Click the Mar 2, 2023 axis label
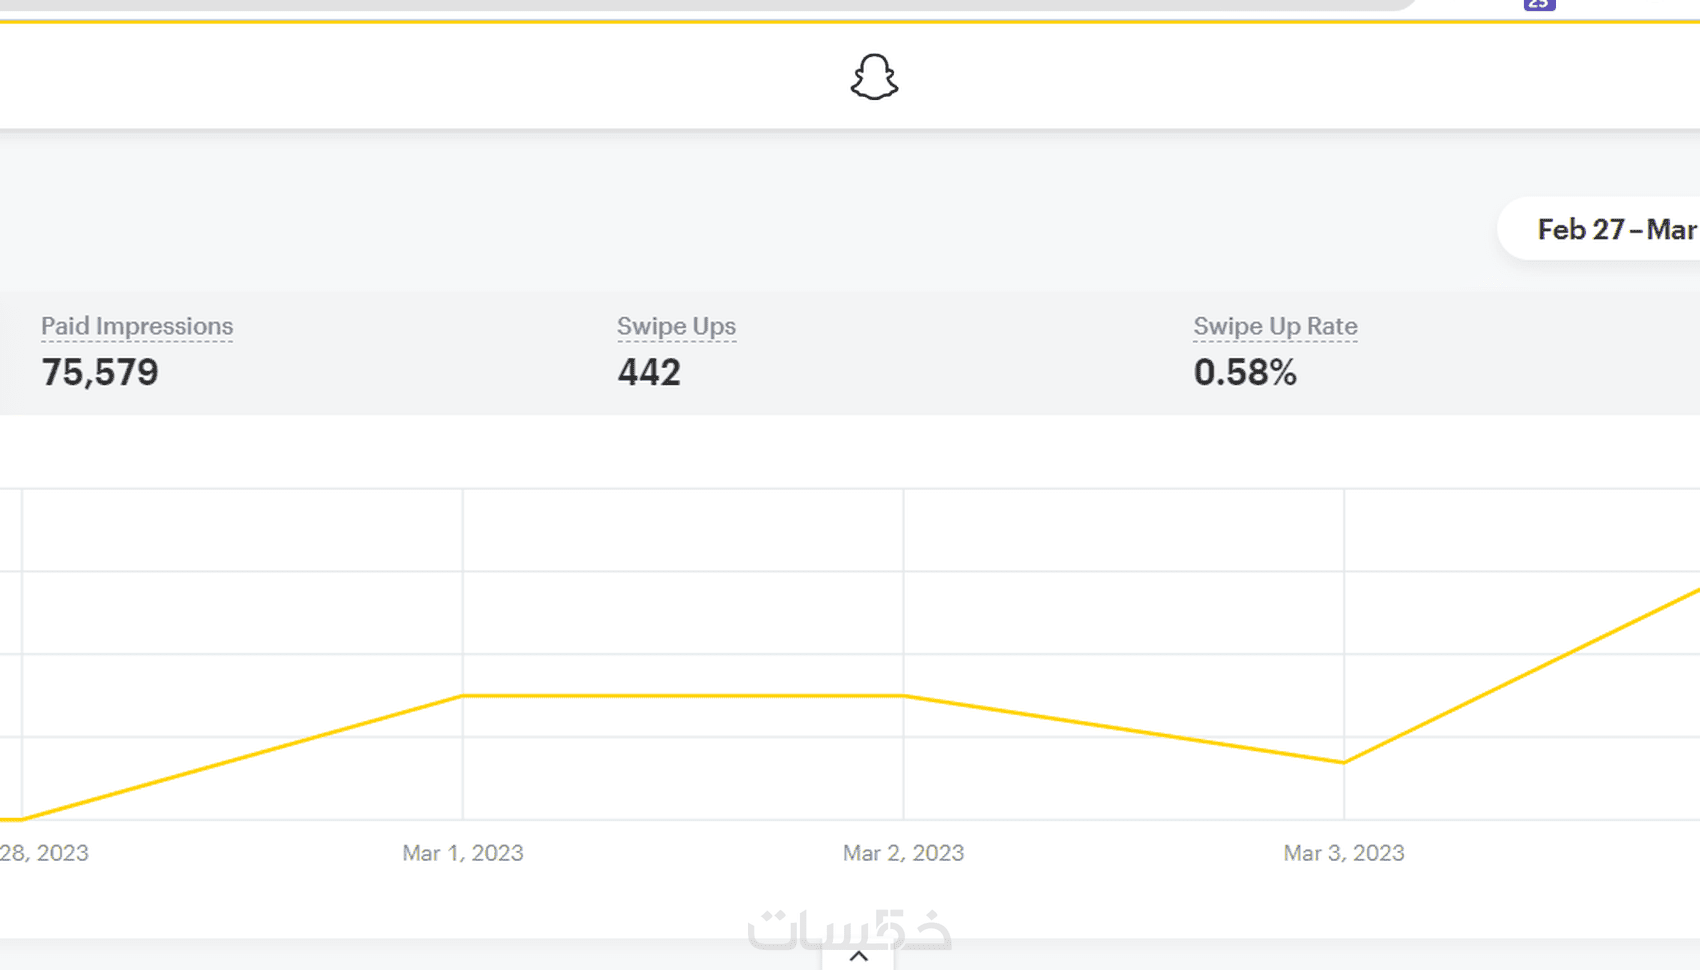Image resolution: width=1700 pixels, height=970 pixels. [904, 853]
